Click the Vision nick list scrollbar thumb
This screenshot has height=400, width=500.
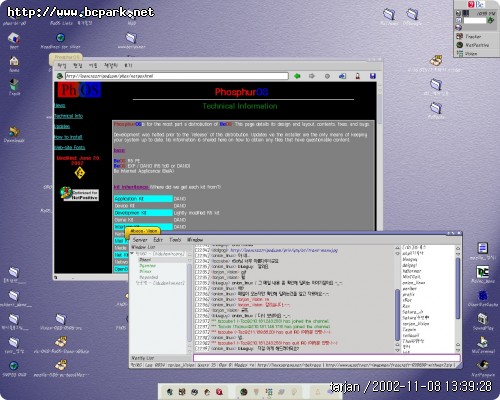(458, 288)
